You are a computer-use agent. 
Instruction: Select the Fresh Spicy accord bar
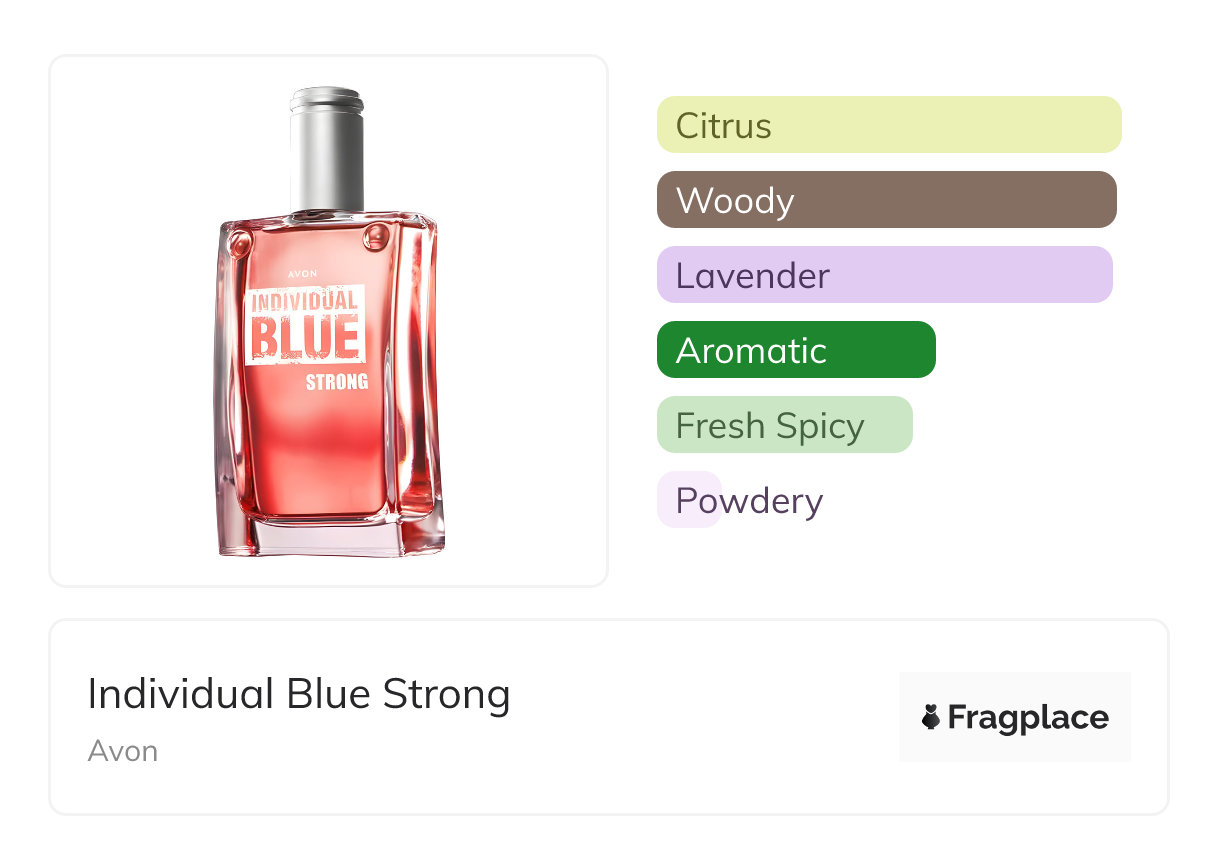coord(784,425)
